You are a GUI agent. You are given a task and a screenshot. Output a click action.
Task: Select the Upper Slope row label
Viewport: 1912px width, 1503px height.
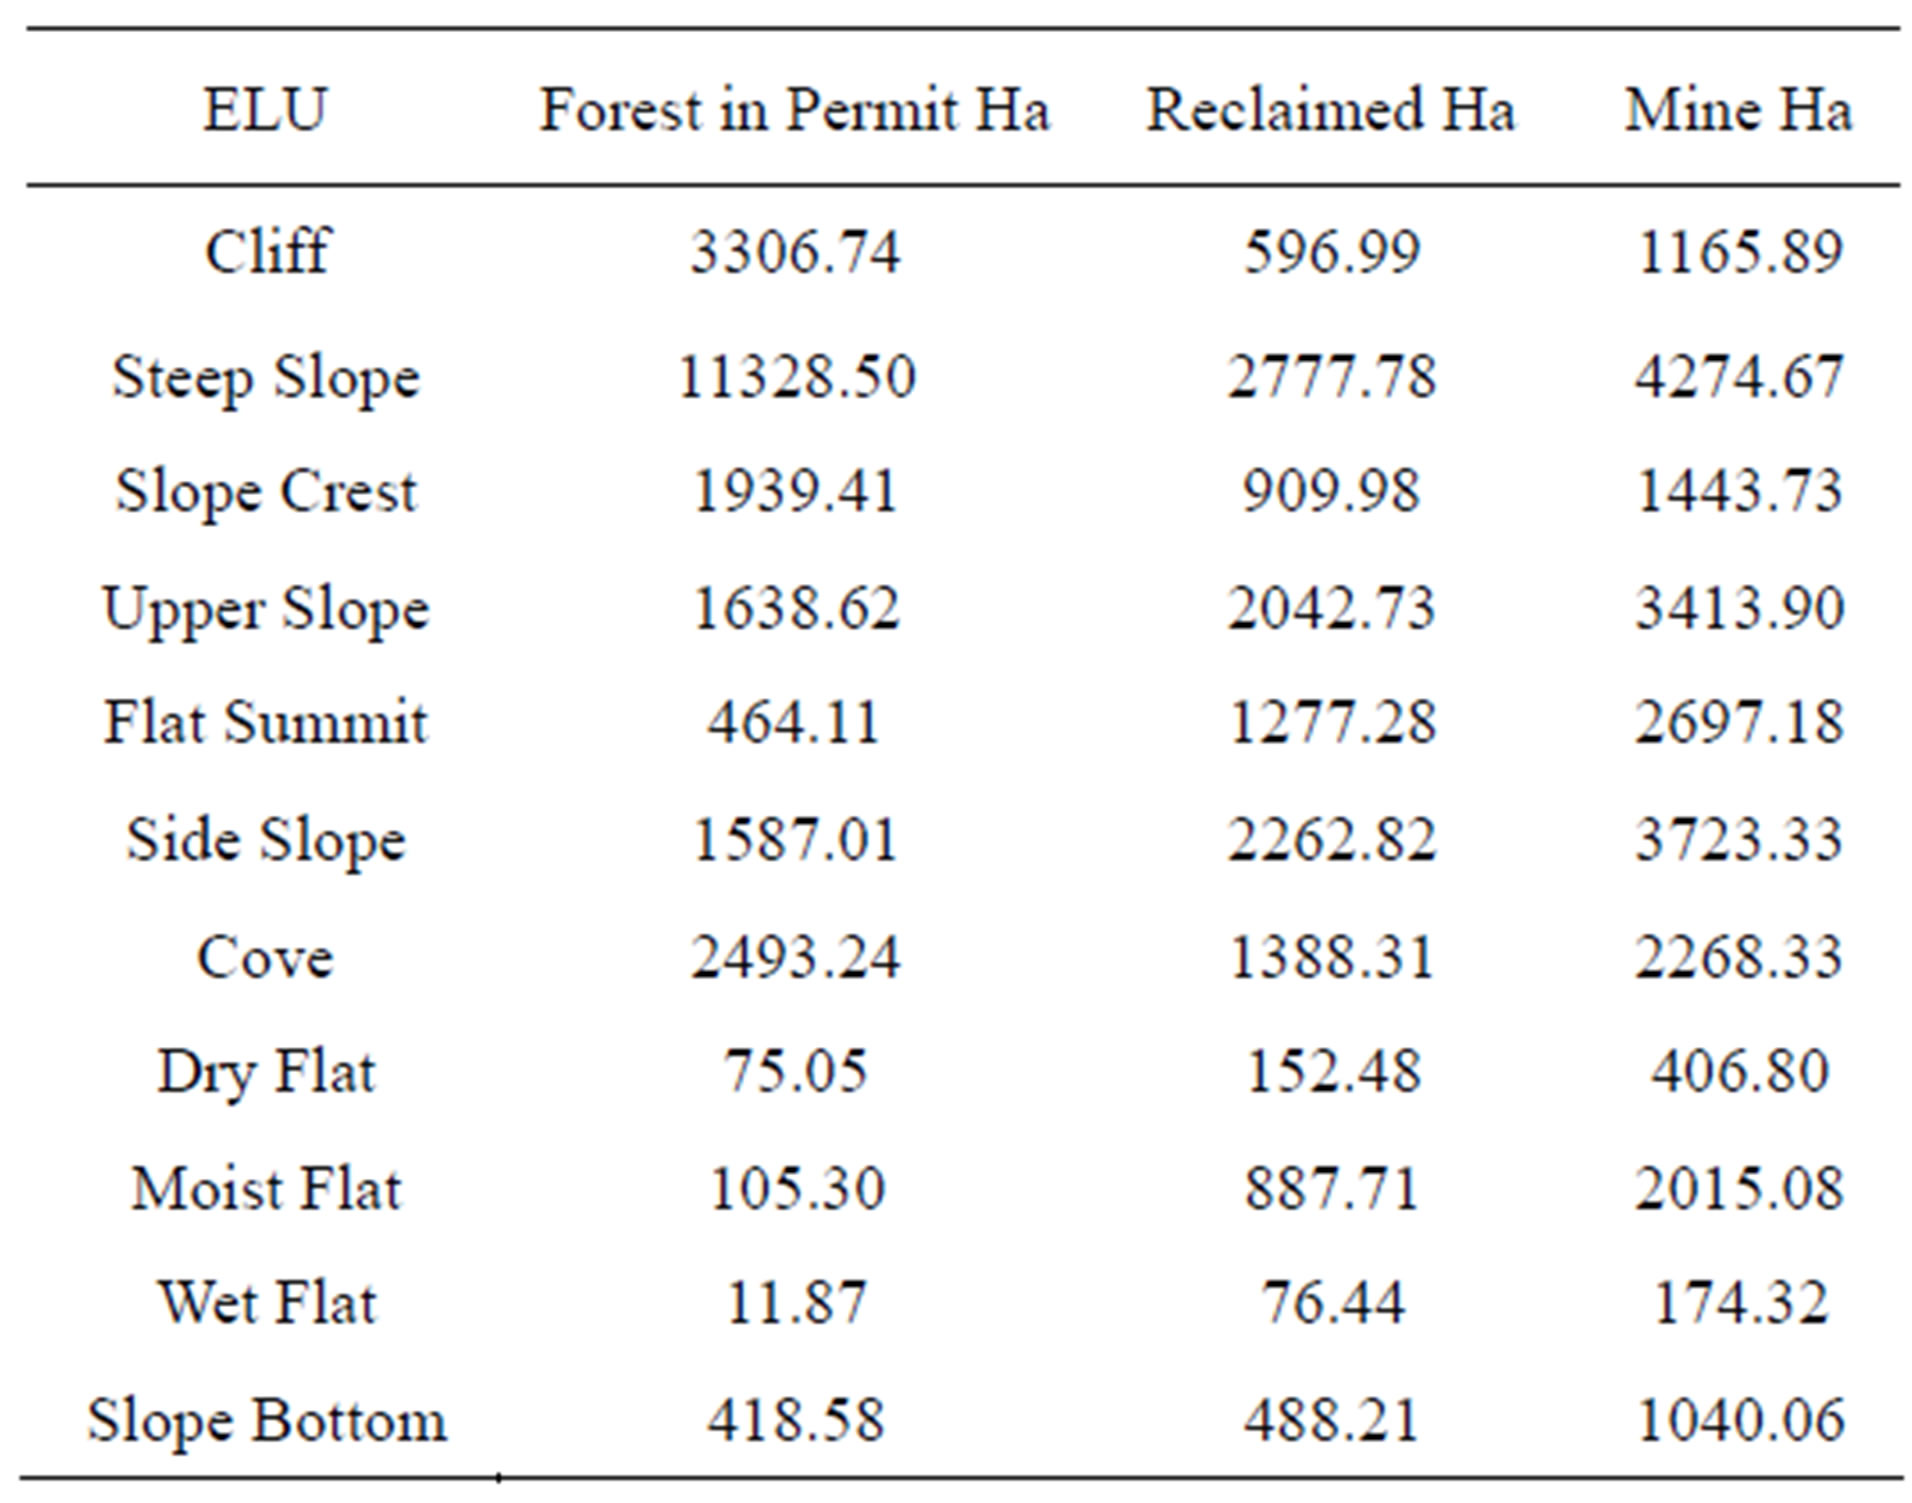point(266,610)
